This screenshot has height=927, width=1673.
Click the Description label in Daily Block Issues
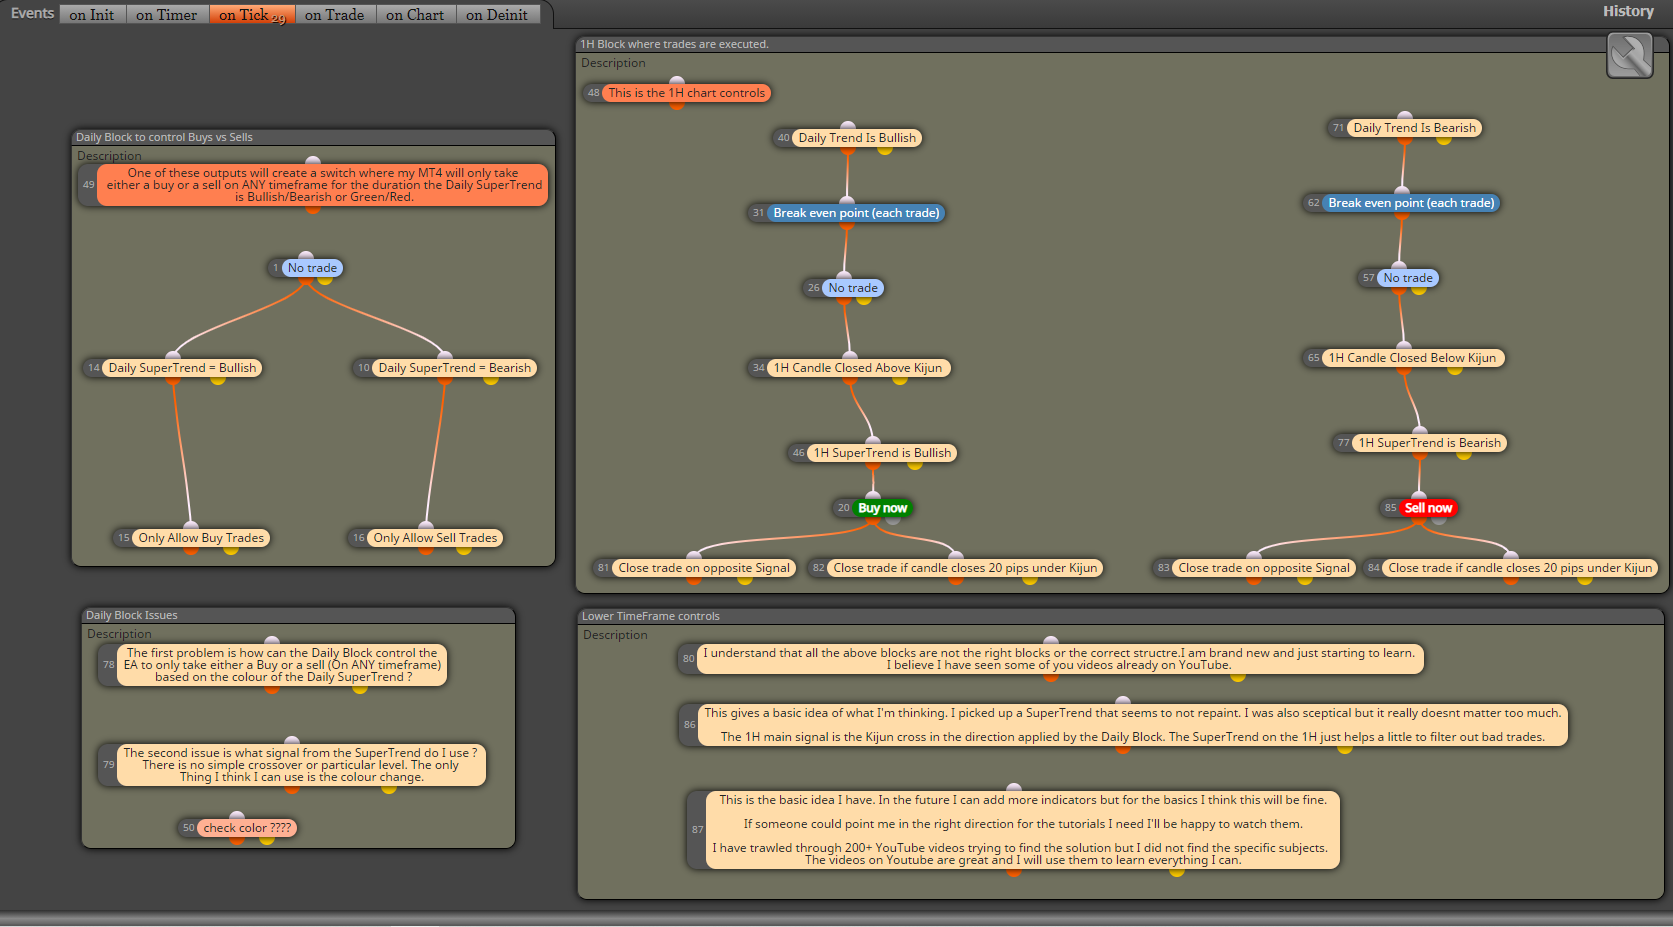(119, 634)
